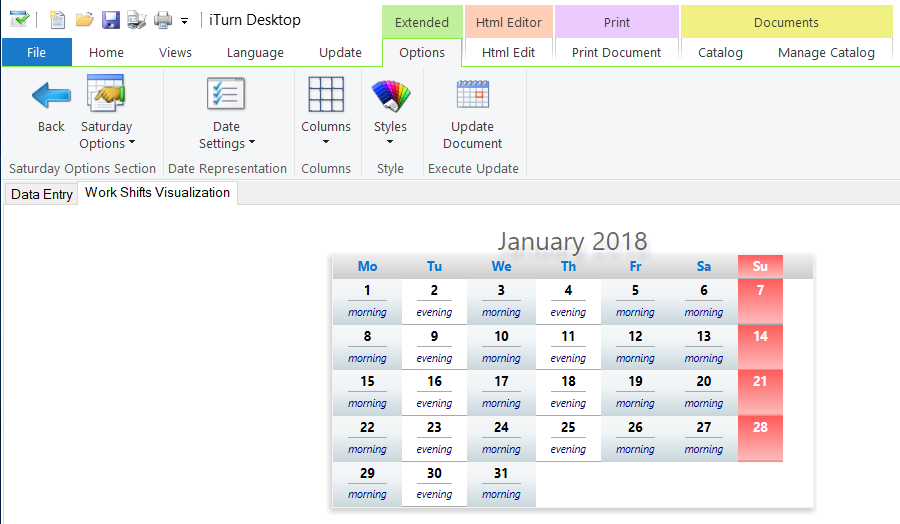The height and width of the screenshot is (524, 900).
Task: Create a new document from quick toolbar
Action: click(x=57, y=20)
